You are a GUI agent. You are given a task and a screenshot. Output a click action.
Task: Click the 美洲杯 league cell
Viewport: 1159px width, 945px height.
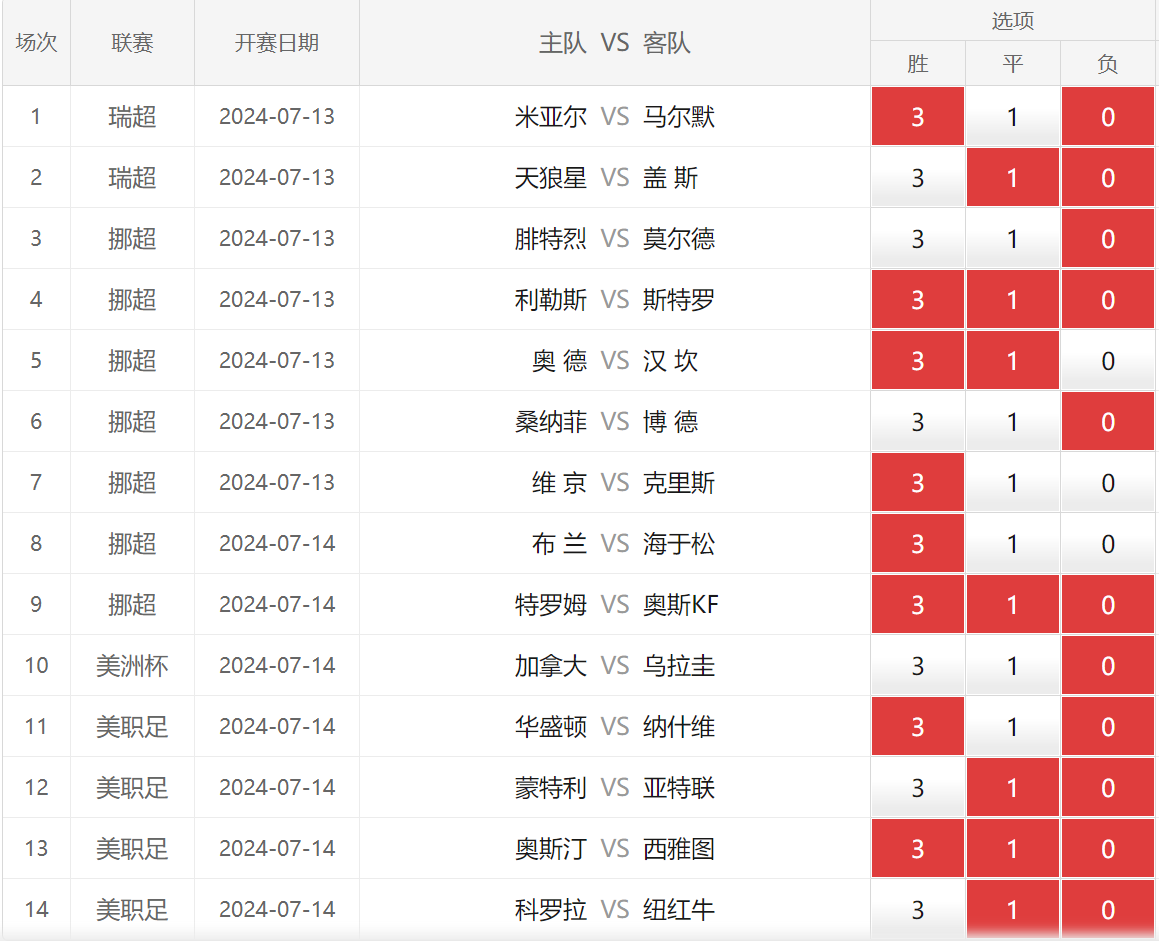132,665
